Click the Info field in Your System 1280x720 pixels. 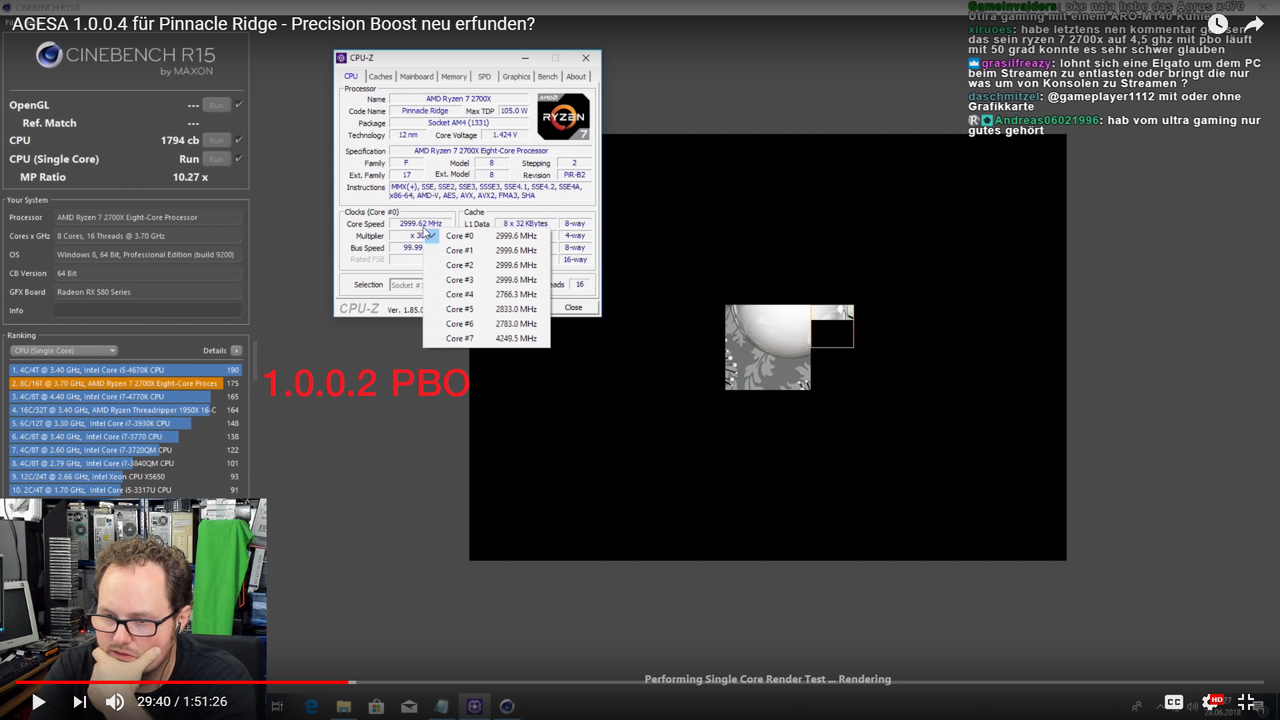[148, 311]
